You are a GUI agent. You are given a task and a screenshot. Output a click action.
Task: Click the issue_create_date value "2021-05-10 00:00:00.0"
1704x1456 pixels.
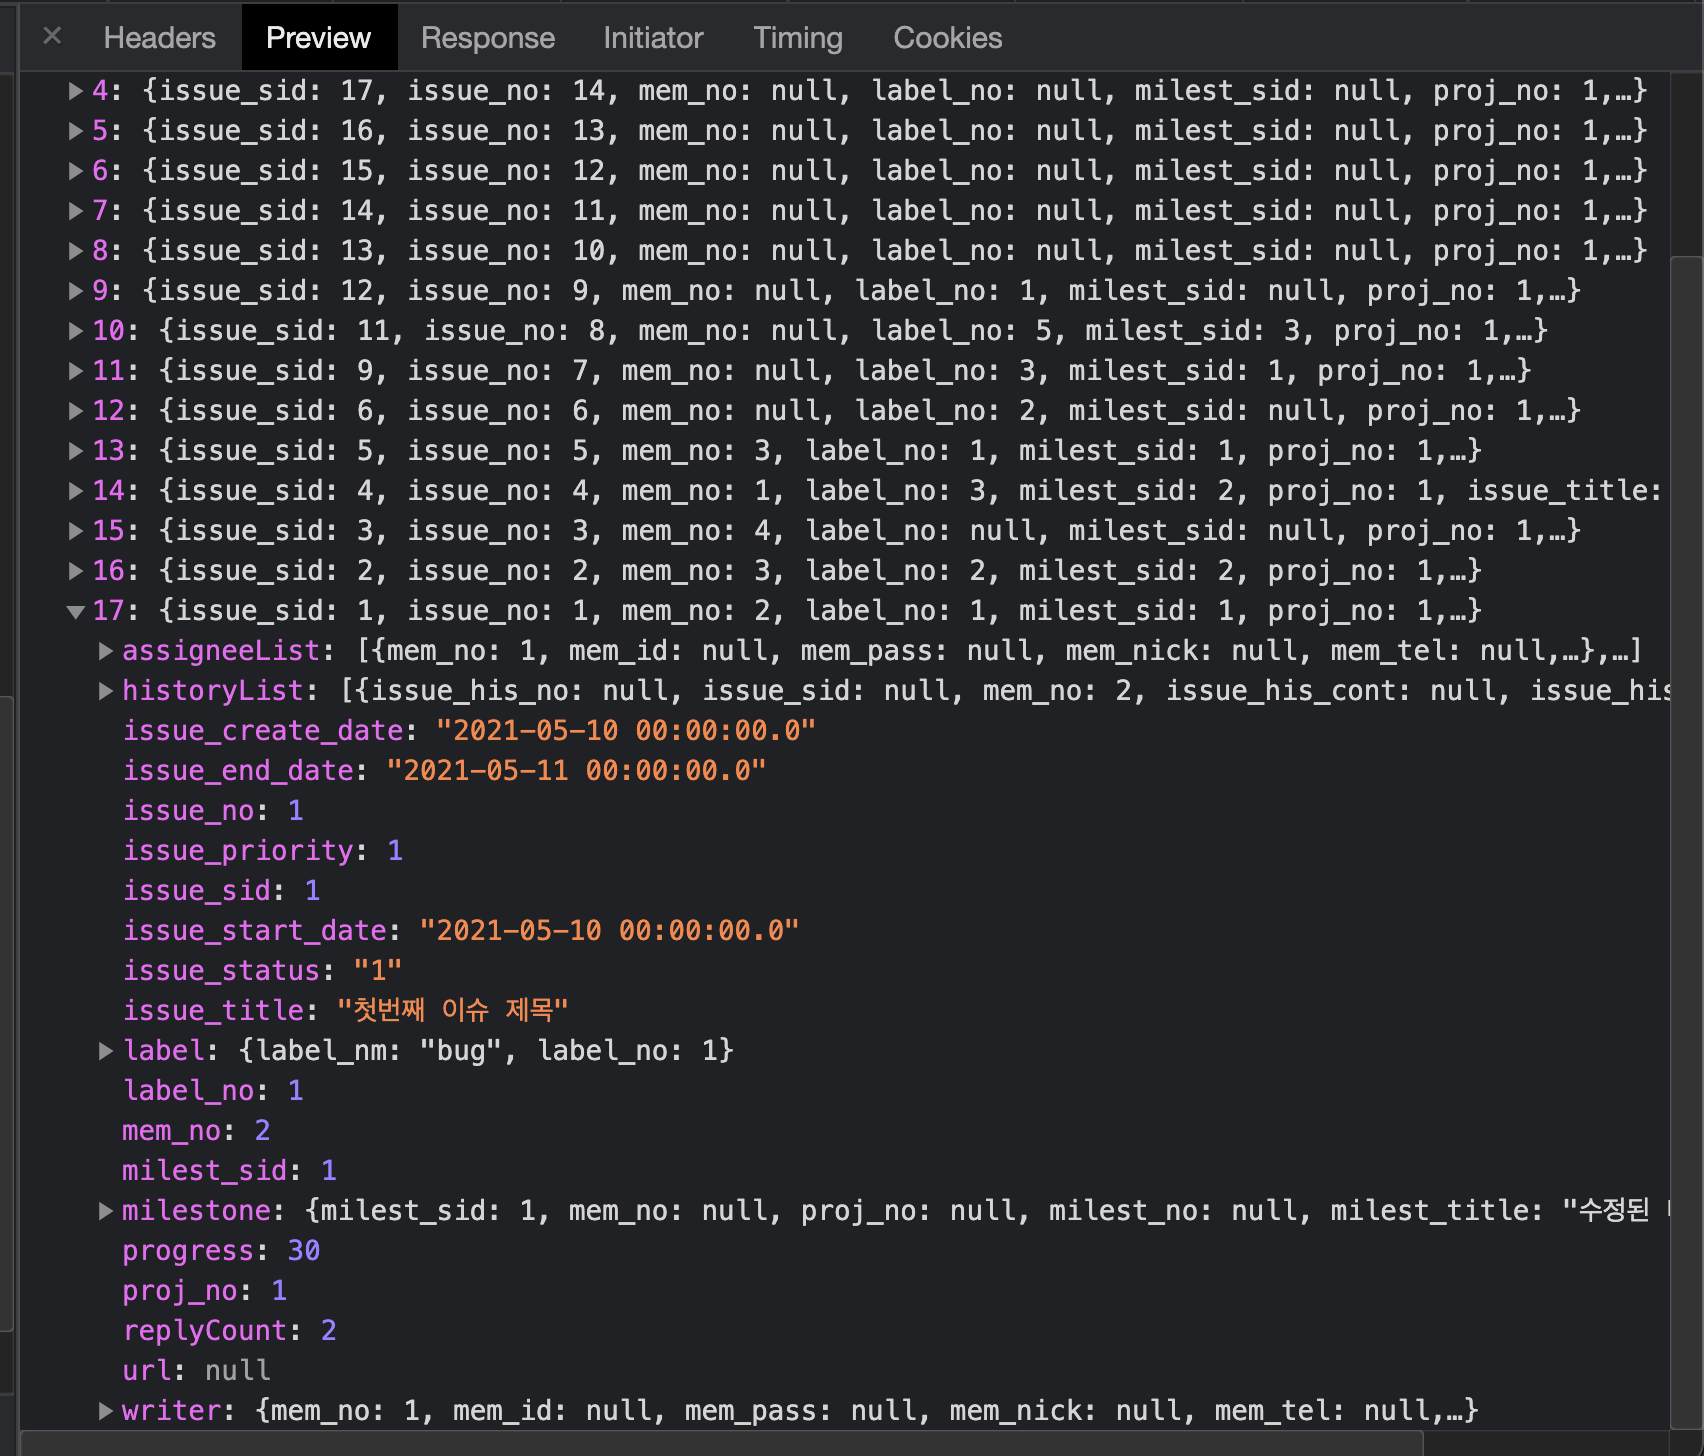point(626,731)
